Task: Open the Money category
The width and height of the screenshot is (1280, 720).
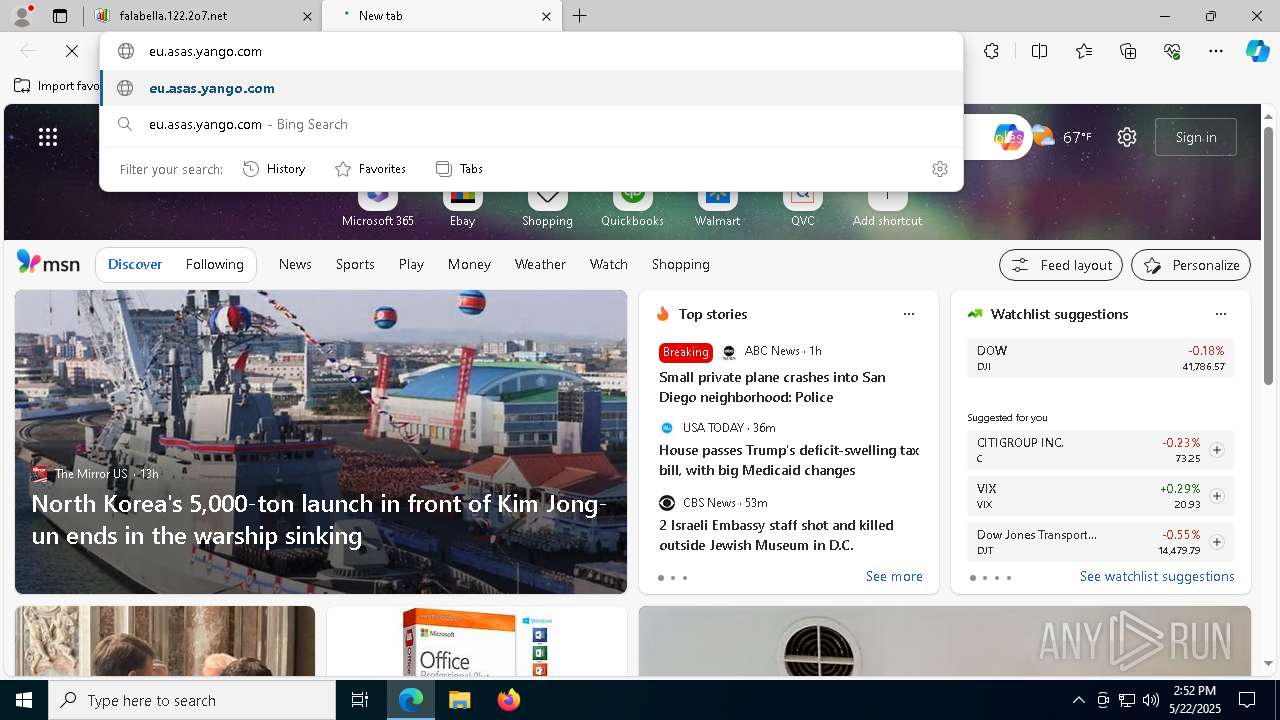Action: (x=469, y=264)
